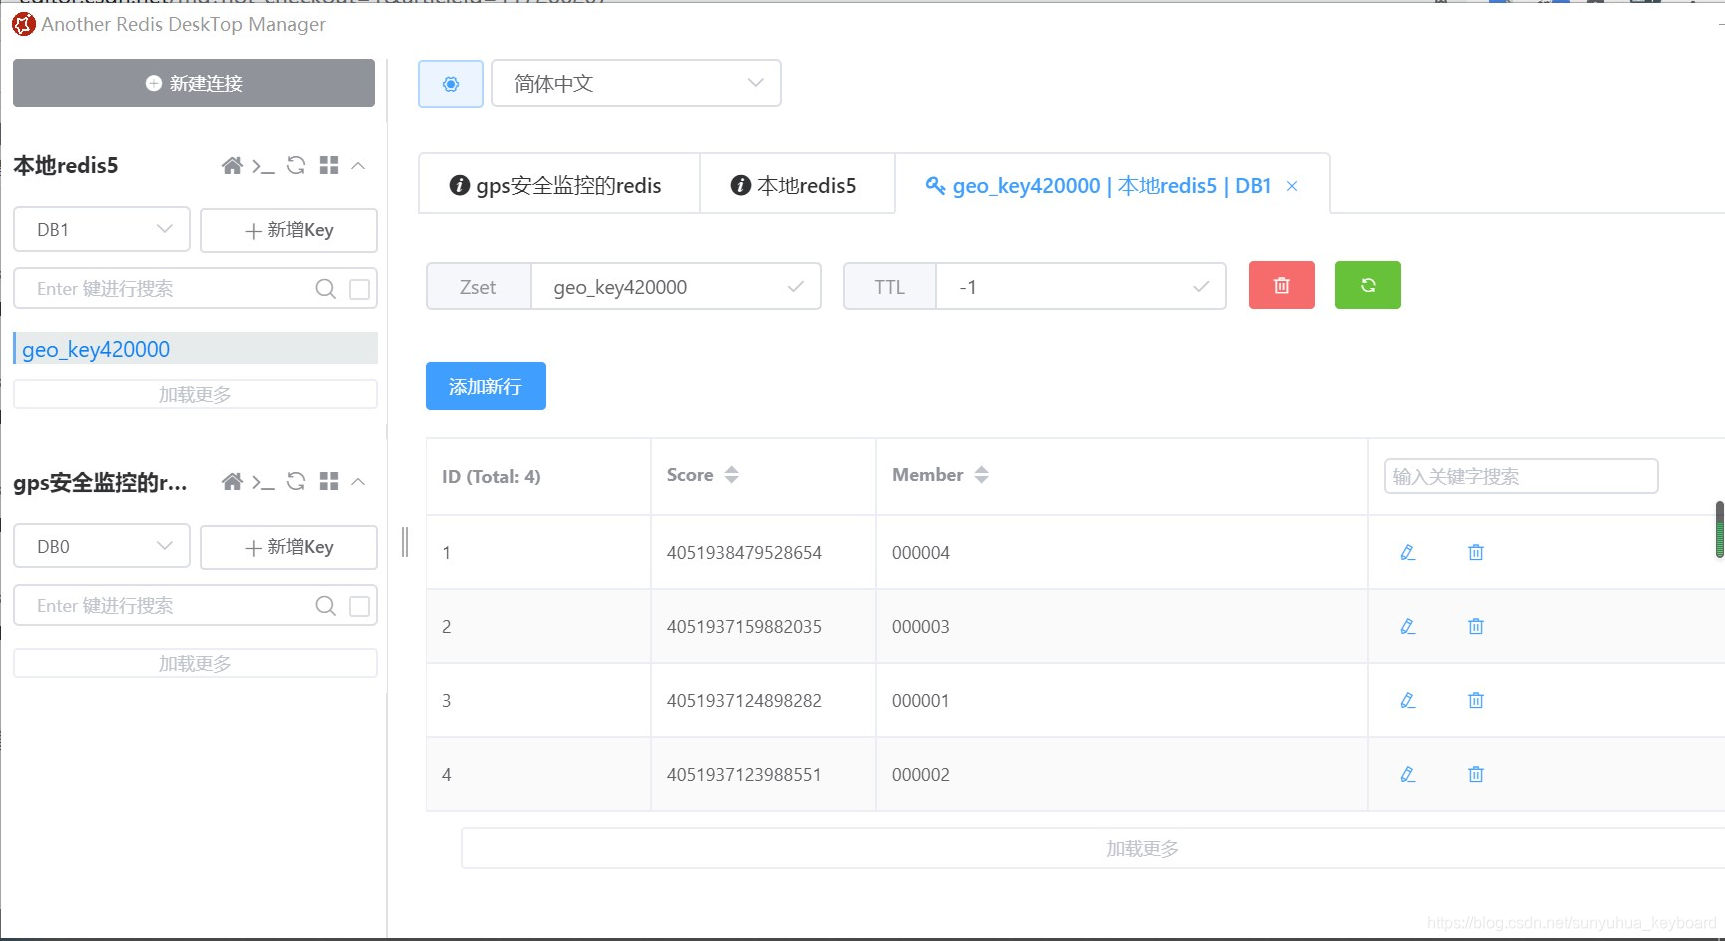1725x941 pixels.
Task: Edit row with member 000003
Action: coord(1408,626)
